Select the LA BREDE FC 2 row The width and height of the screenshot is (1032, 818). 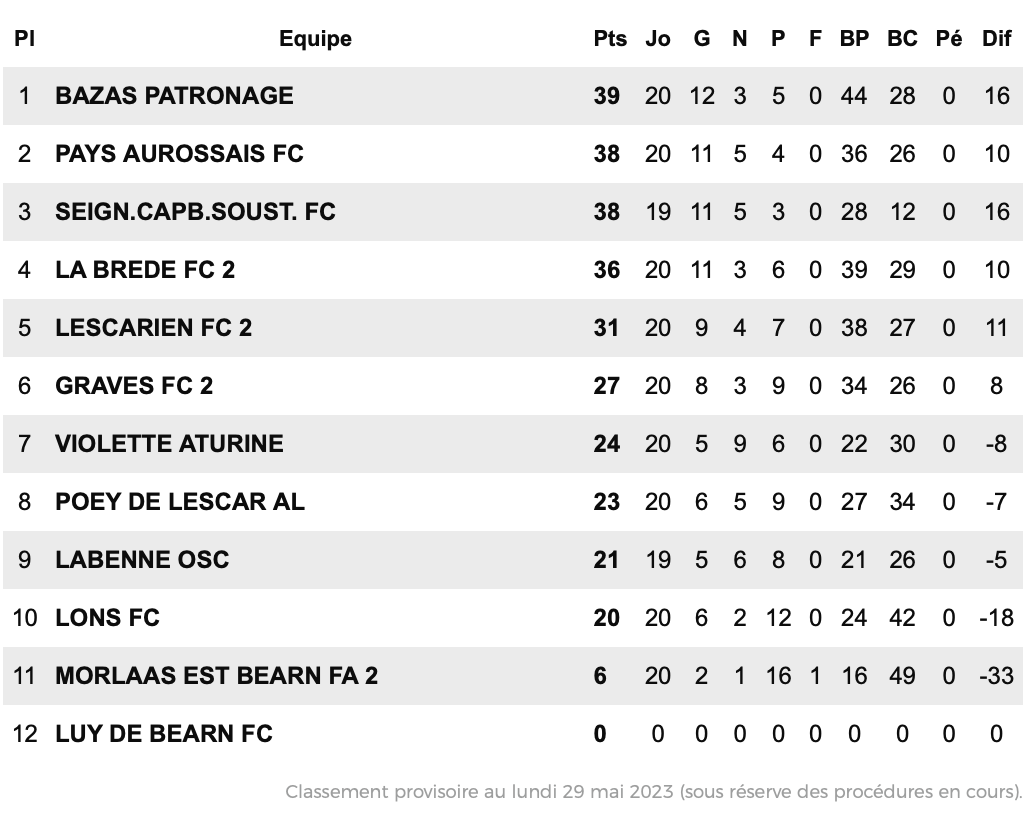513,270
